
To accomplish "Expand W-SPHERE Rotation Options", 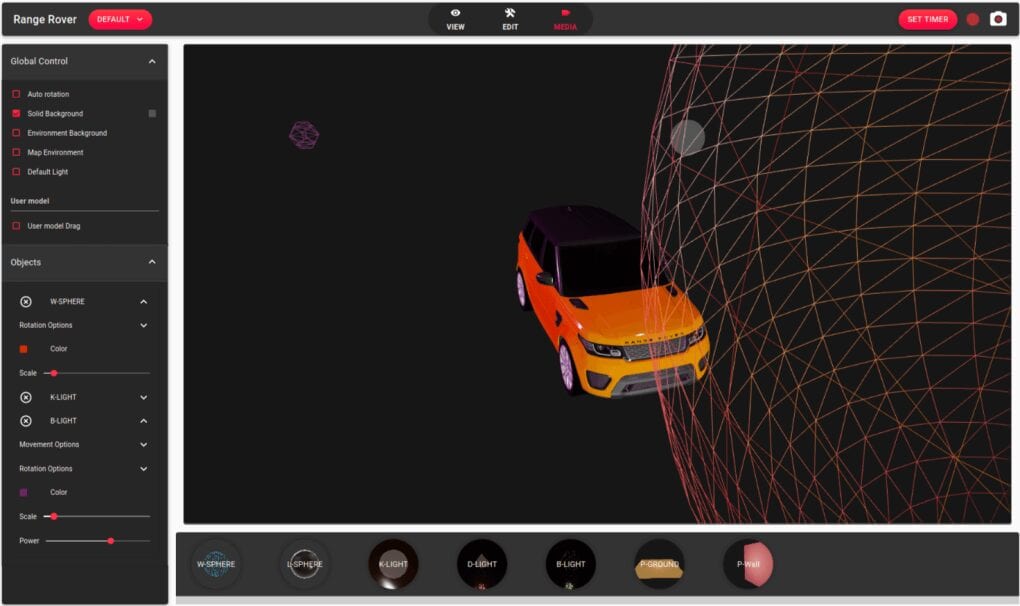I will (144, 325).
